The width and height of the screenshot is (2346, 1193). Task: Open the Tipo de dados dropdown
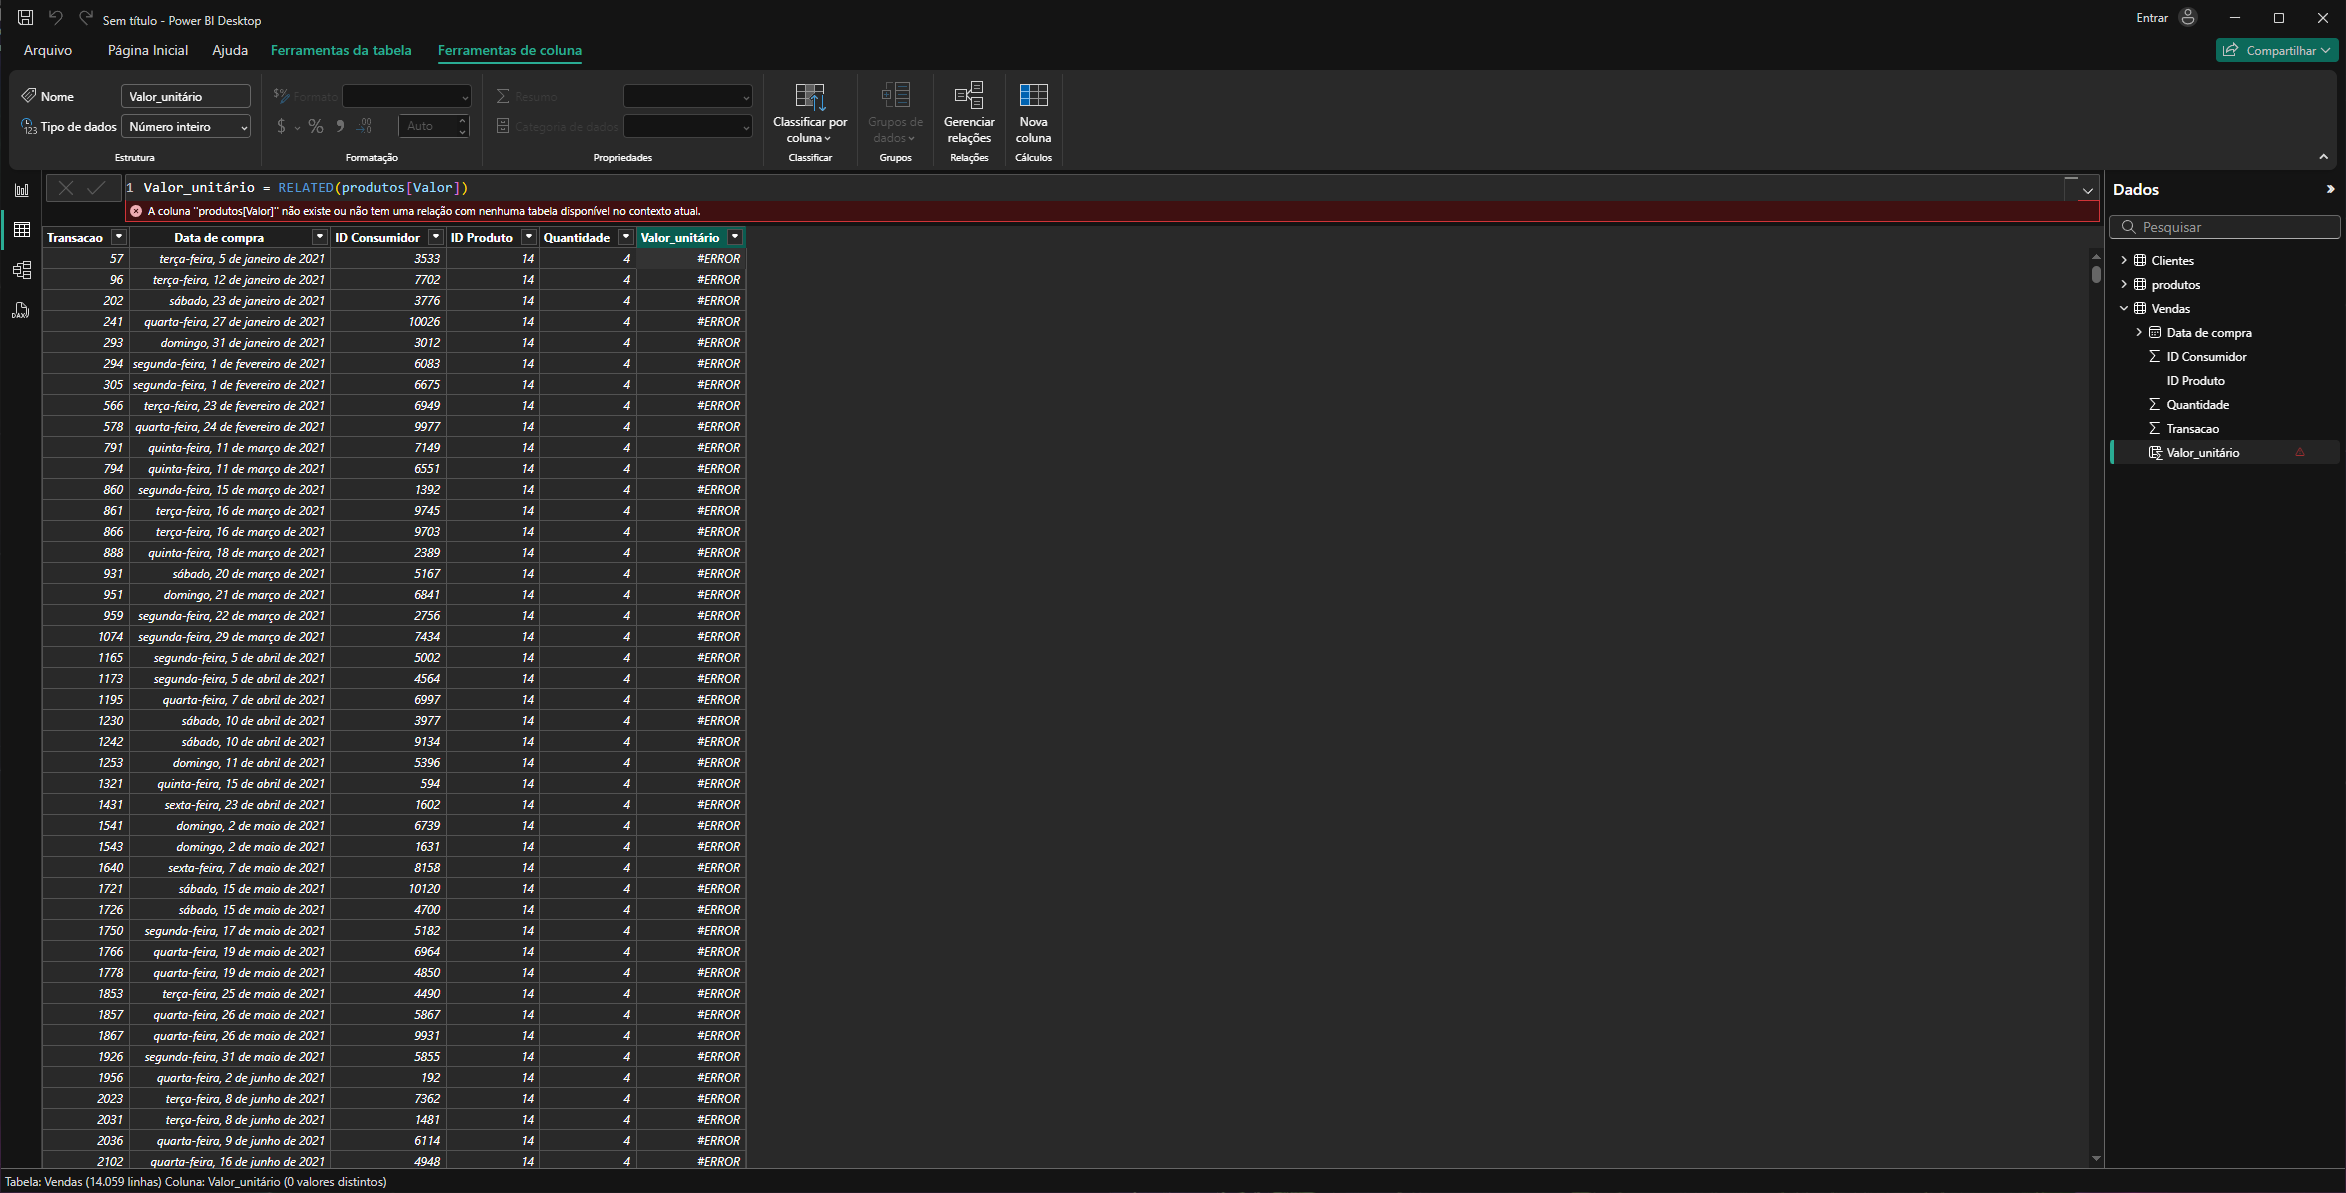[186, 127]
